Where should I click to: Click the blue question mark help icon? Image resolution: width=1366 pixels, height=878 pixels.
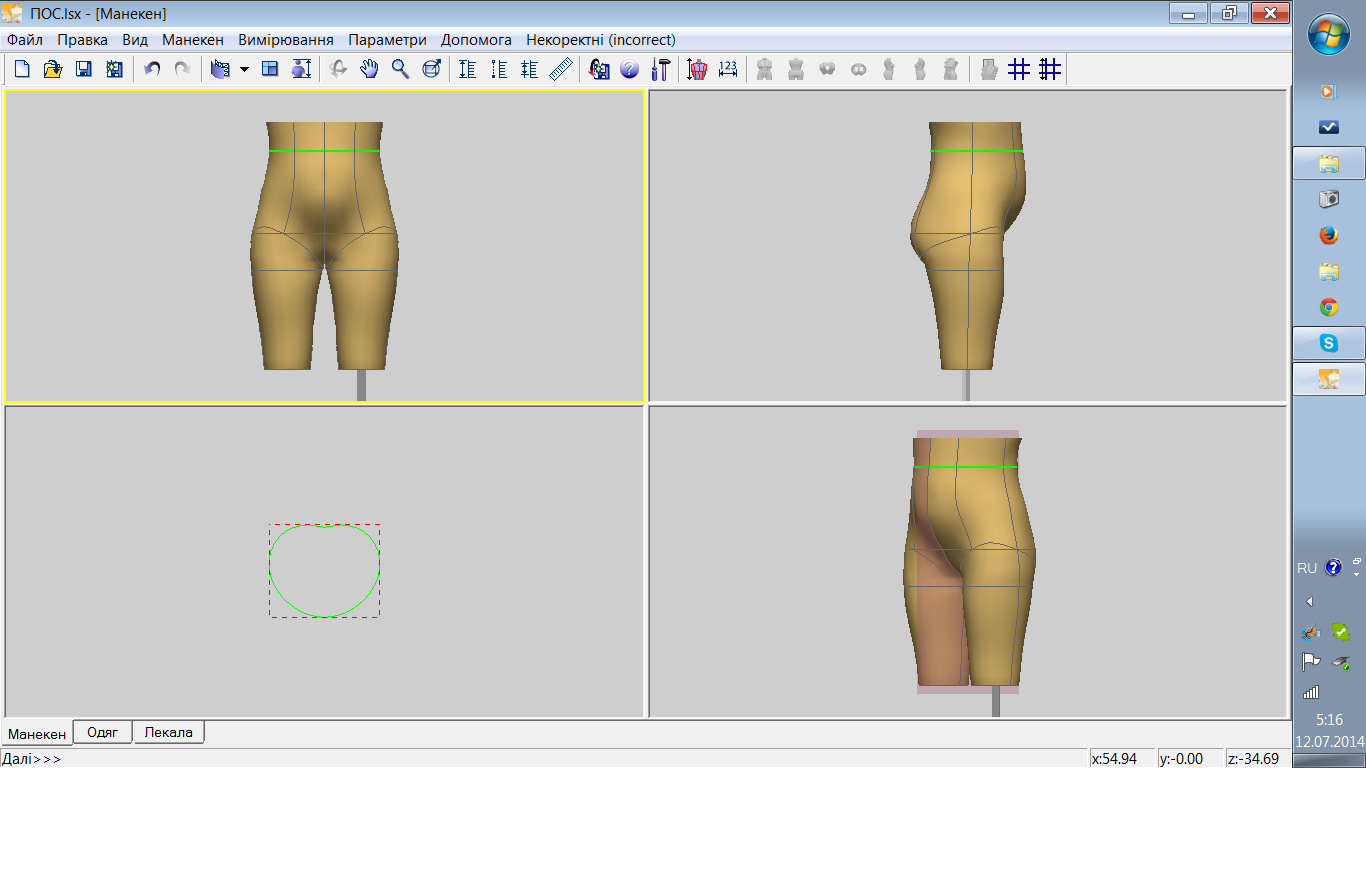click(x=630, y=69)
